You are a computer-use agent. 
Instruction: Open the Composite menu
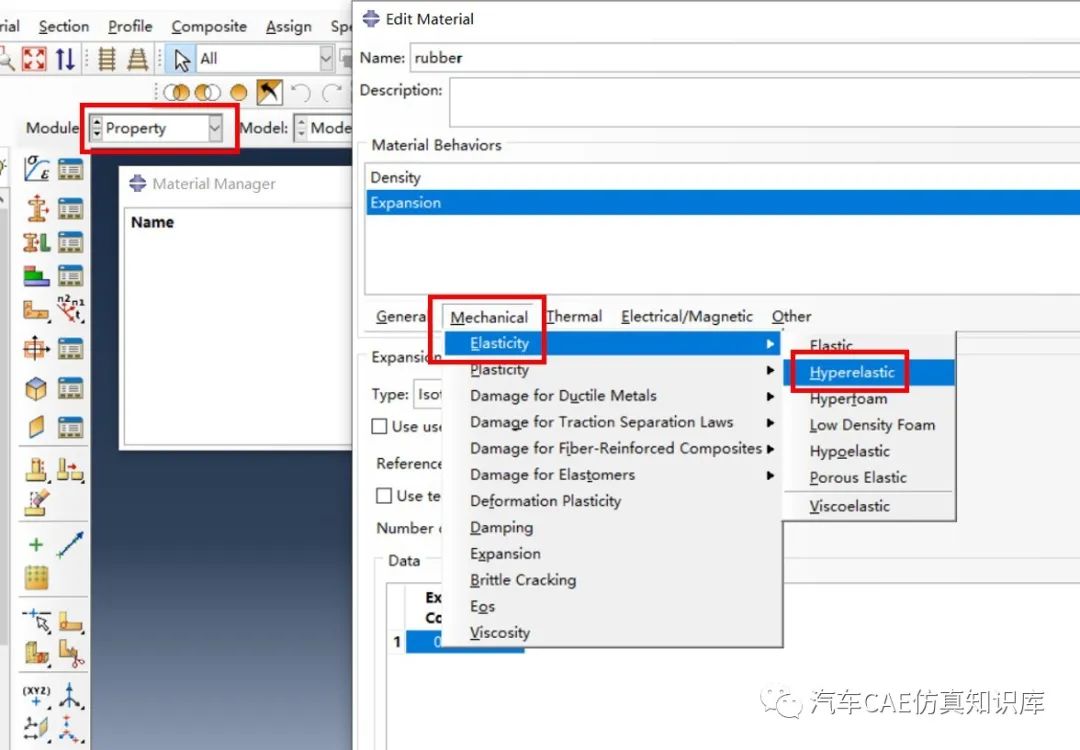[209, 26]
